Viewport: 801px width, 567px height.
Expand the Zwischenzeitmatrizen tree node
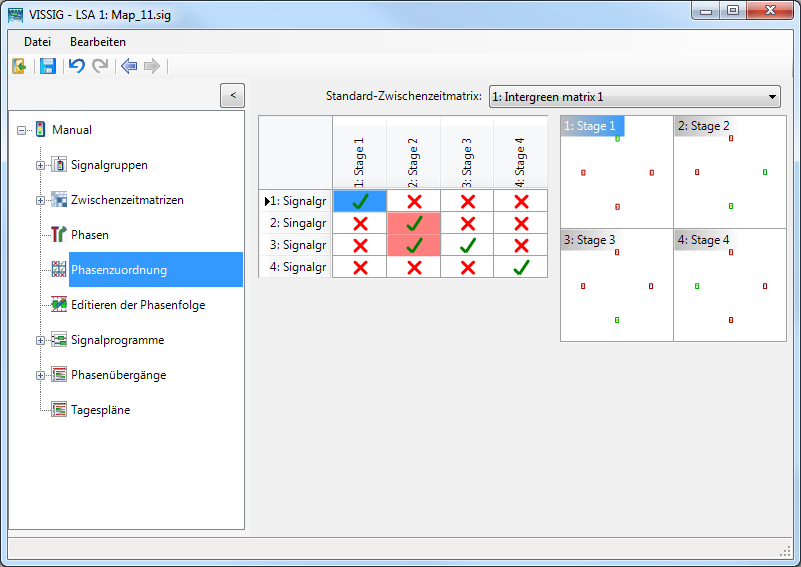tap(41, 200)
